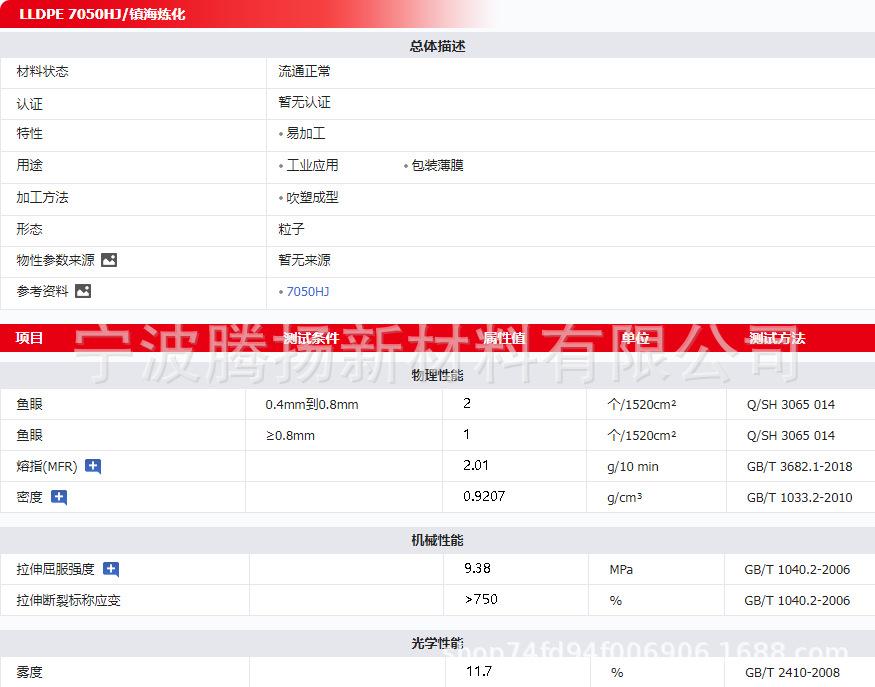Click the image icon beside 物性参数来源

(109, 260)
